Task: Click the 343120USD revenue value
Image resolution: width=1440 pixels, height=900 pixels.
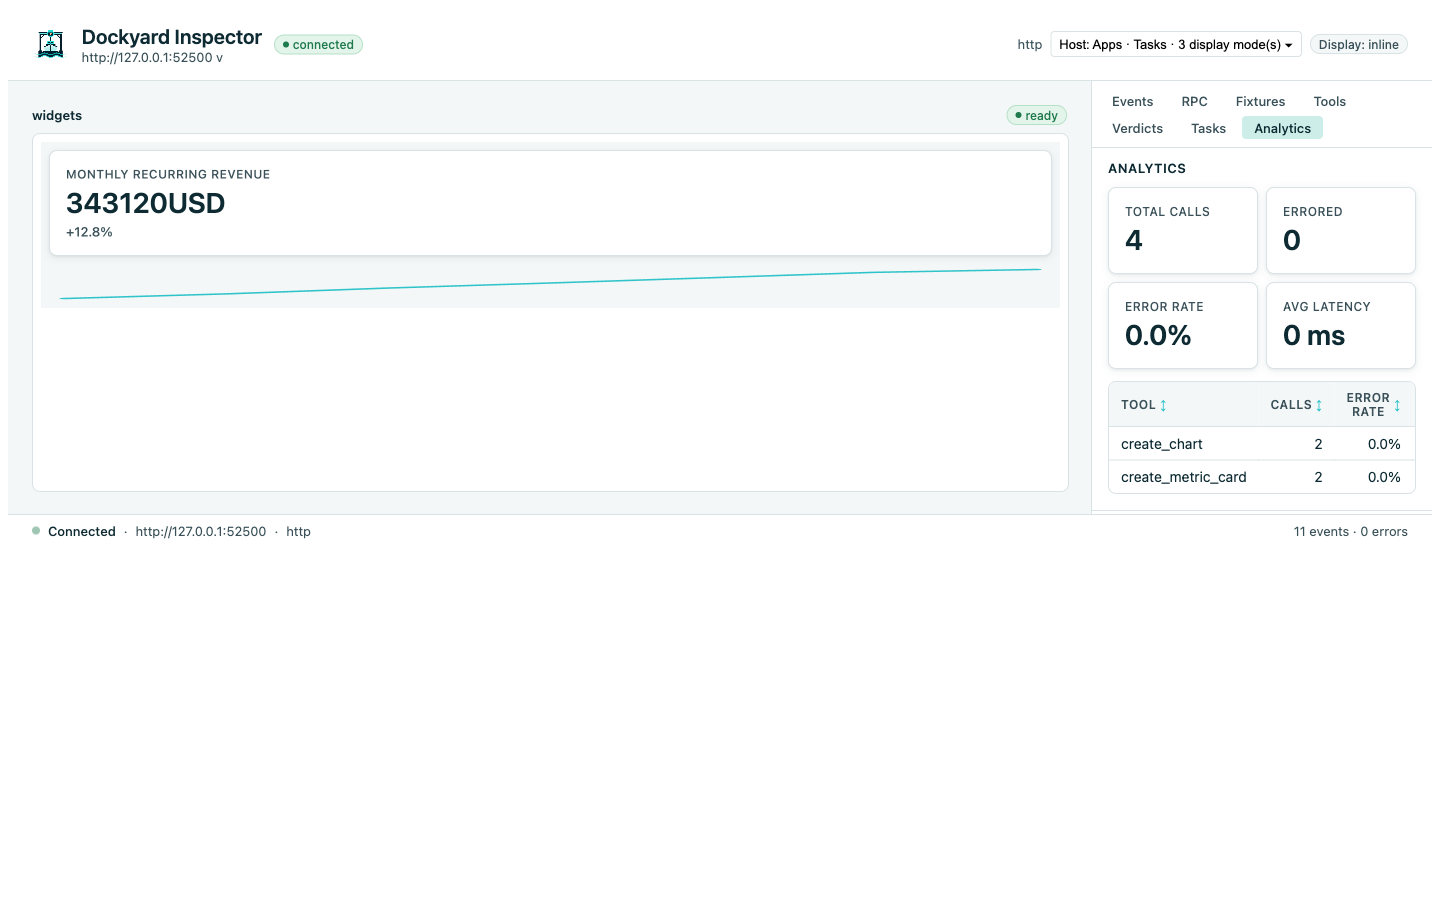Action: point(145,203)
